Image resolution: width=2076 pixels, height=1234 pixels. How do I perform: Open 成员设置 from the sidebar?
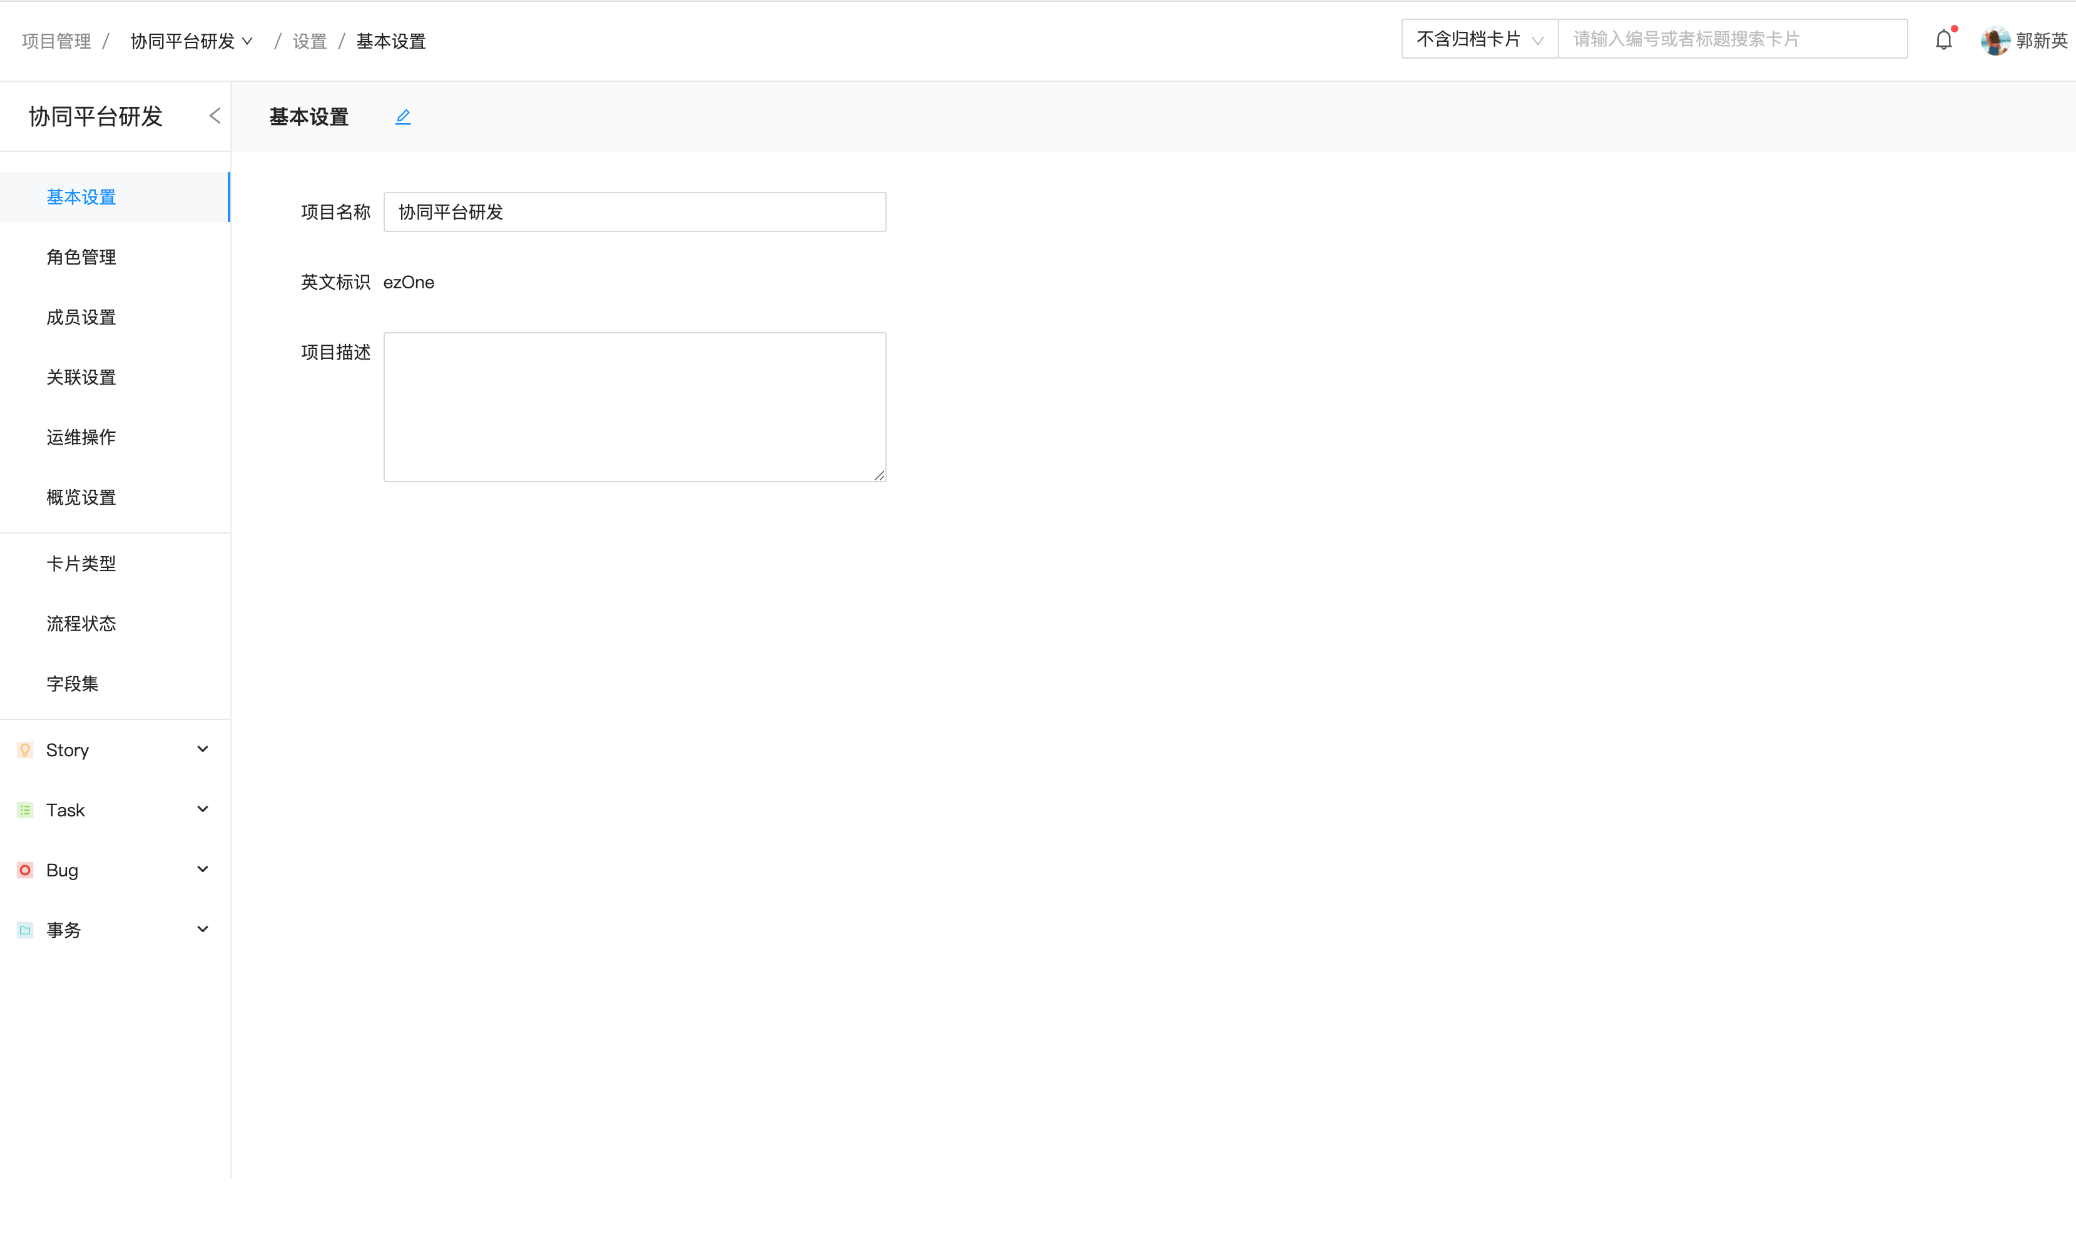click(x=81, y=317)
